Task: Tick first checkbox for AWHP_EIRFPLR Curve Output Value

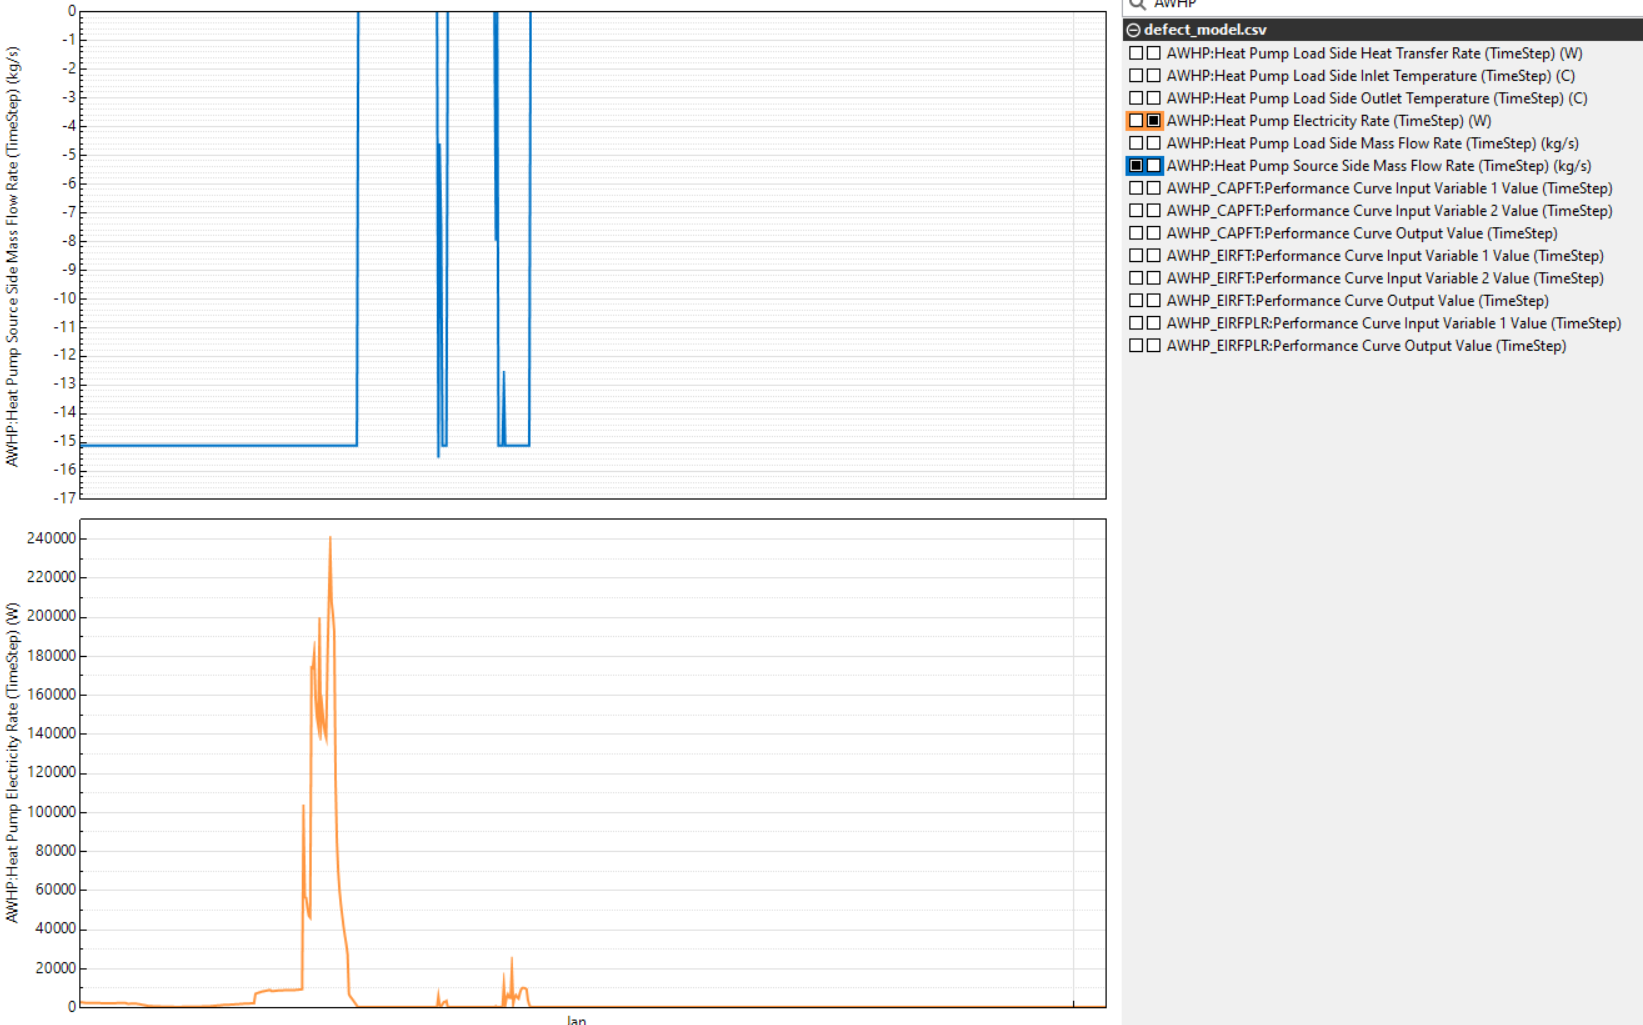Action: (1136, 346)
